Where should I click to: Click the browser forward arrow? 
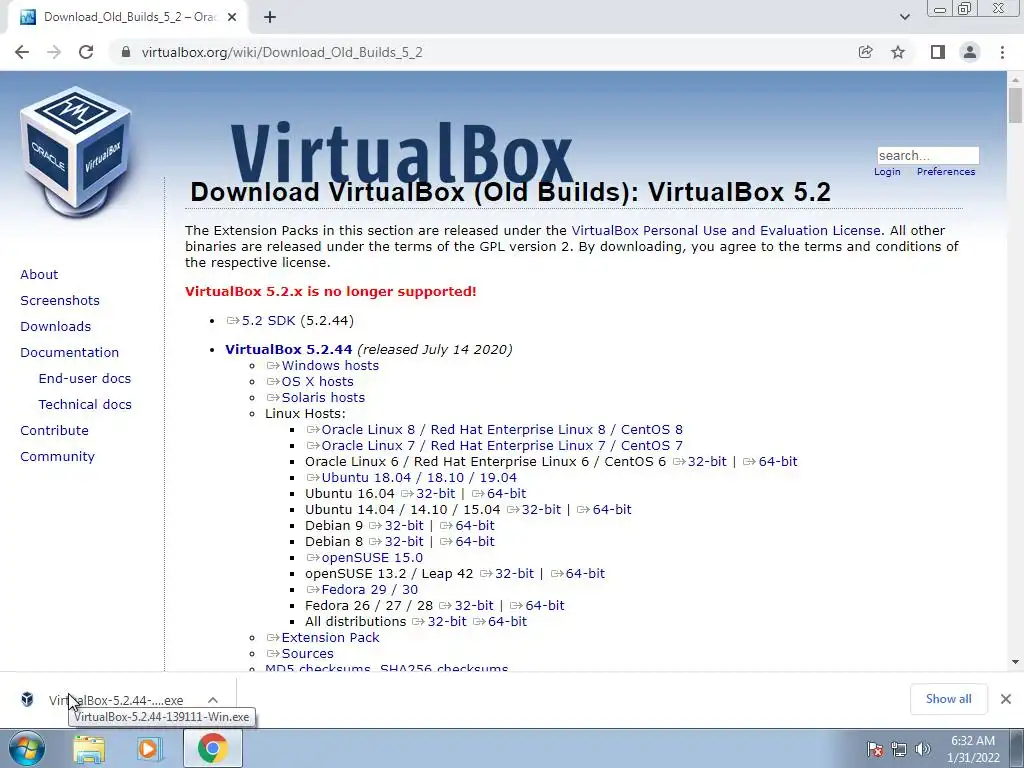point(54,52)
